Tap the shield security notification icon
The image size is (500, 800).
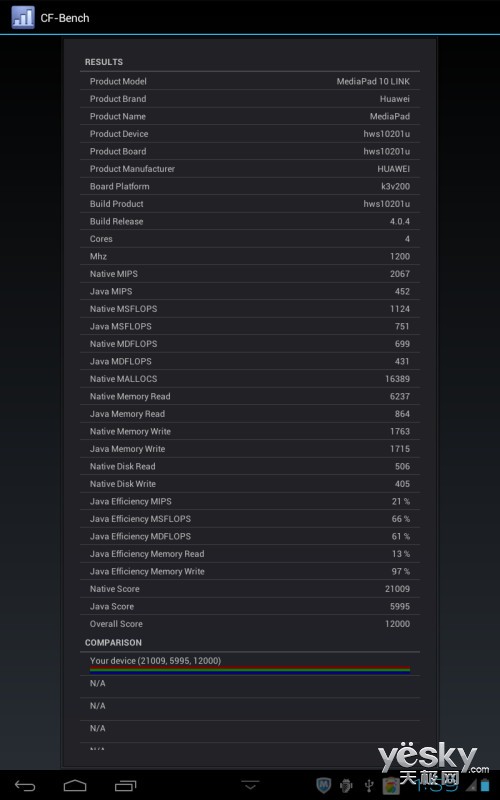coord(323,785)
